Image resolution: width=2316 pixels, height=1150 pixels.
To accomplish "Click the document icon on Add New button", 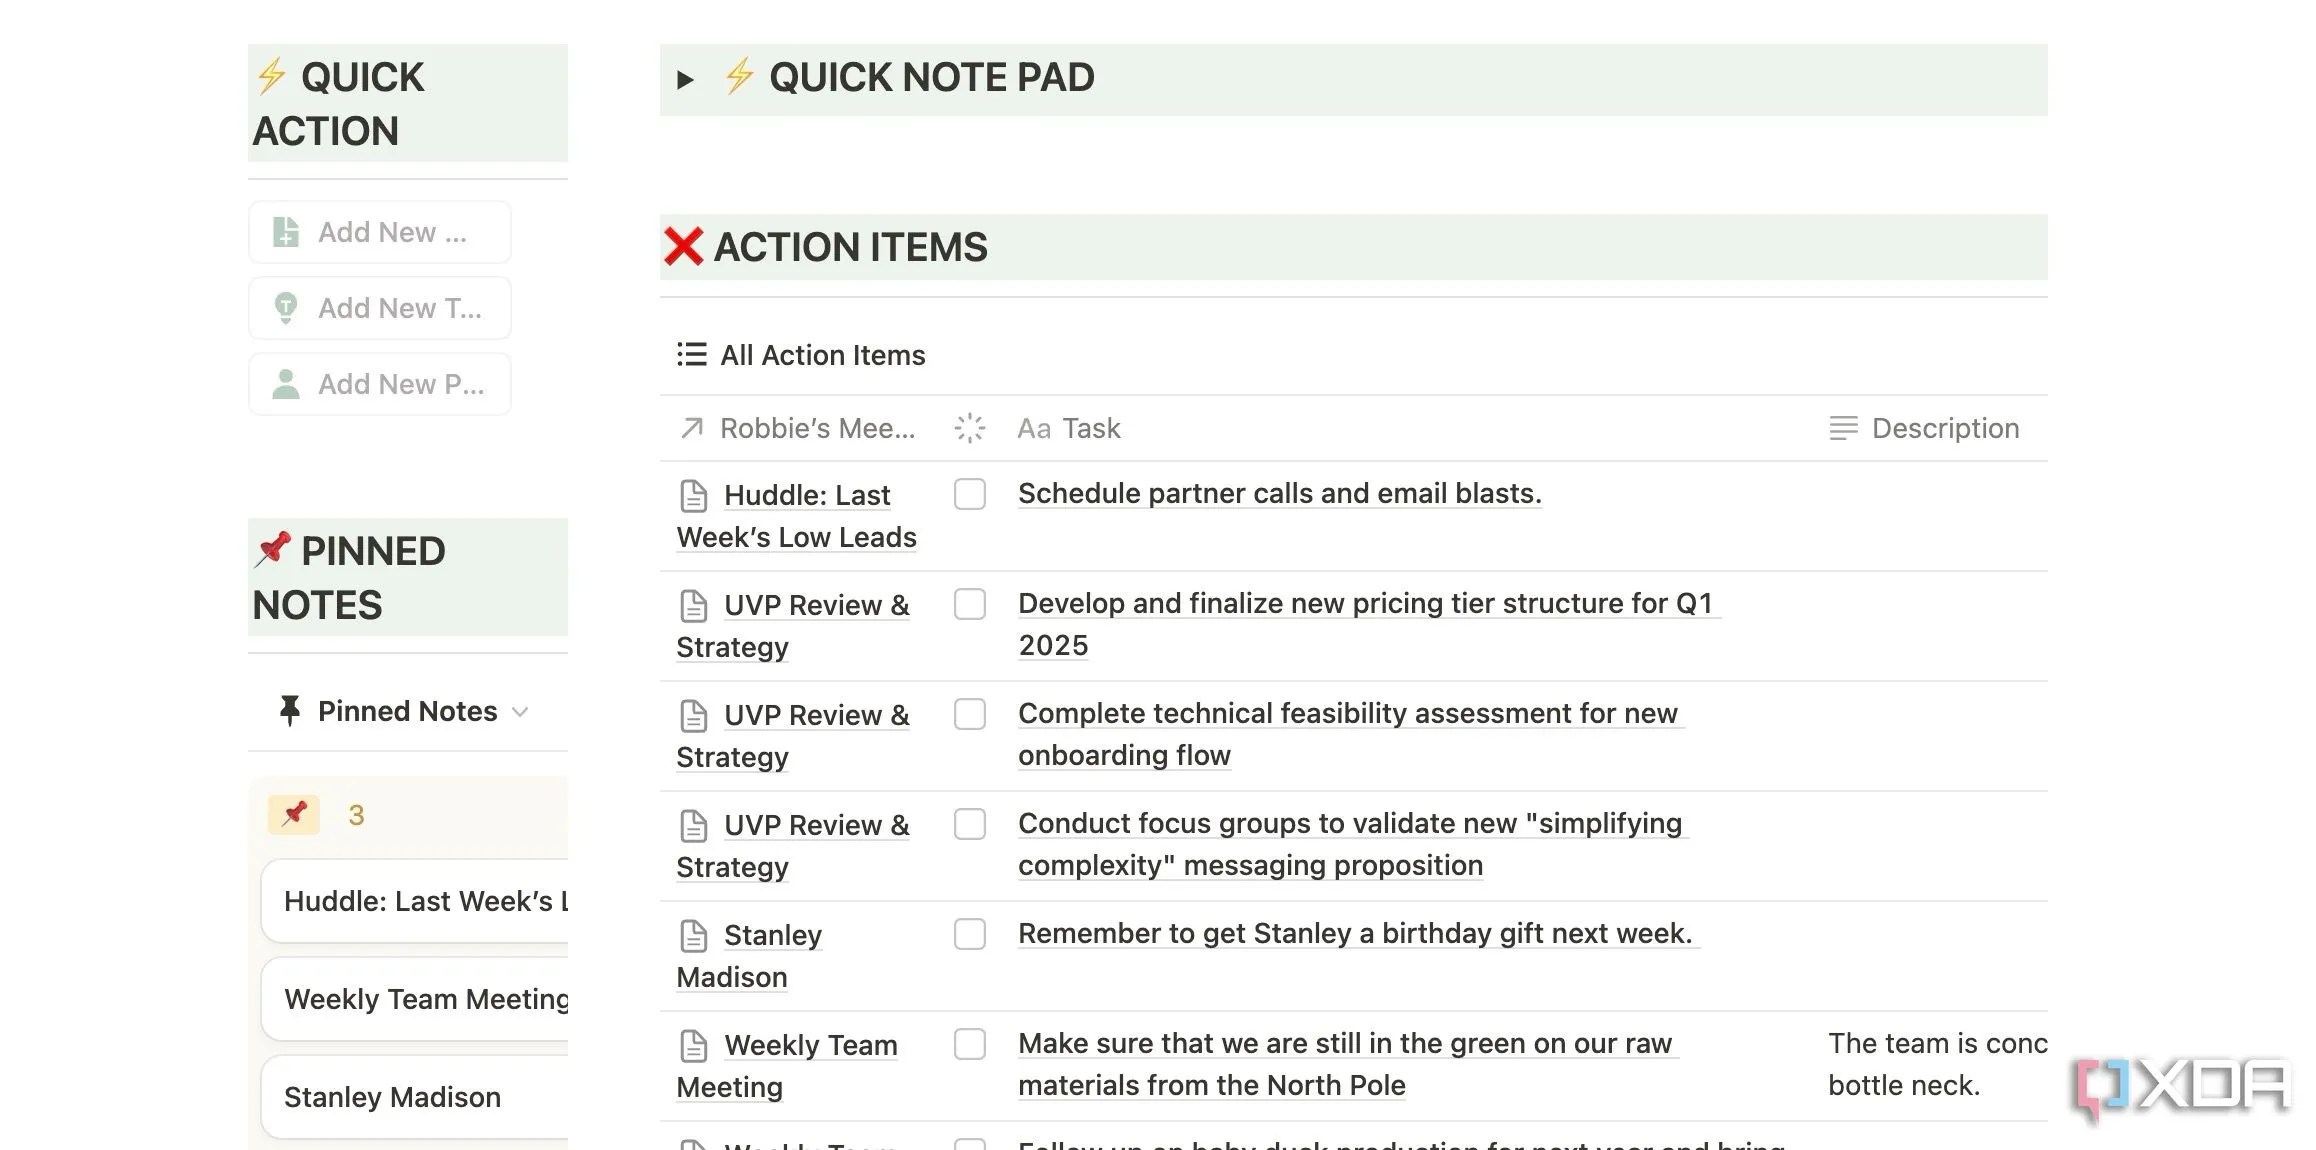I will pyautogui.click(x=286, y=232).
